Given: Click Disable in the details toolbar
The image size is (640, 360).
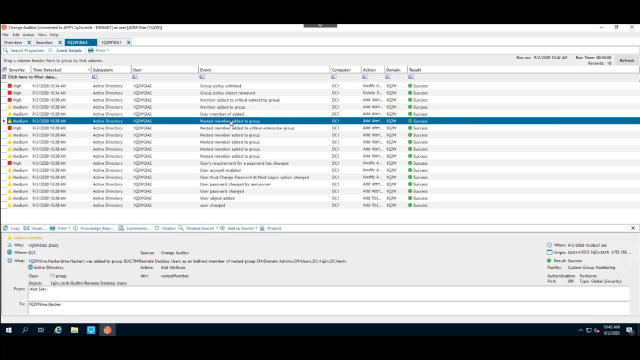Looking at the screenshot, I should coord(165,228).
